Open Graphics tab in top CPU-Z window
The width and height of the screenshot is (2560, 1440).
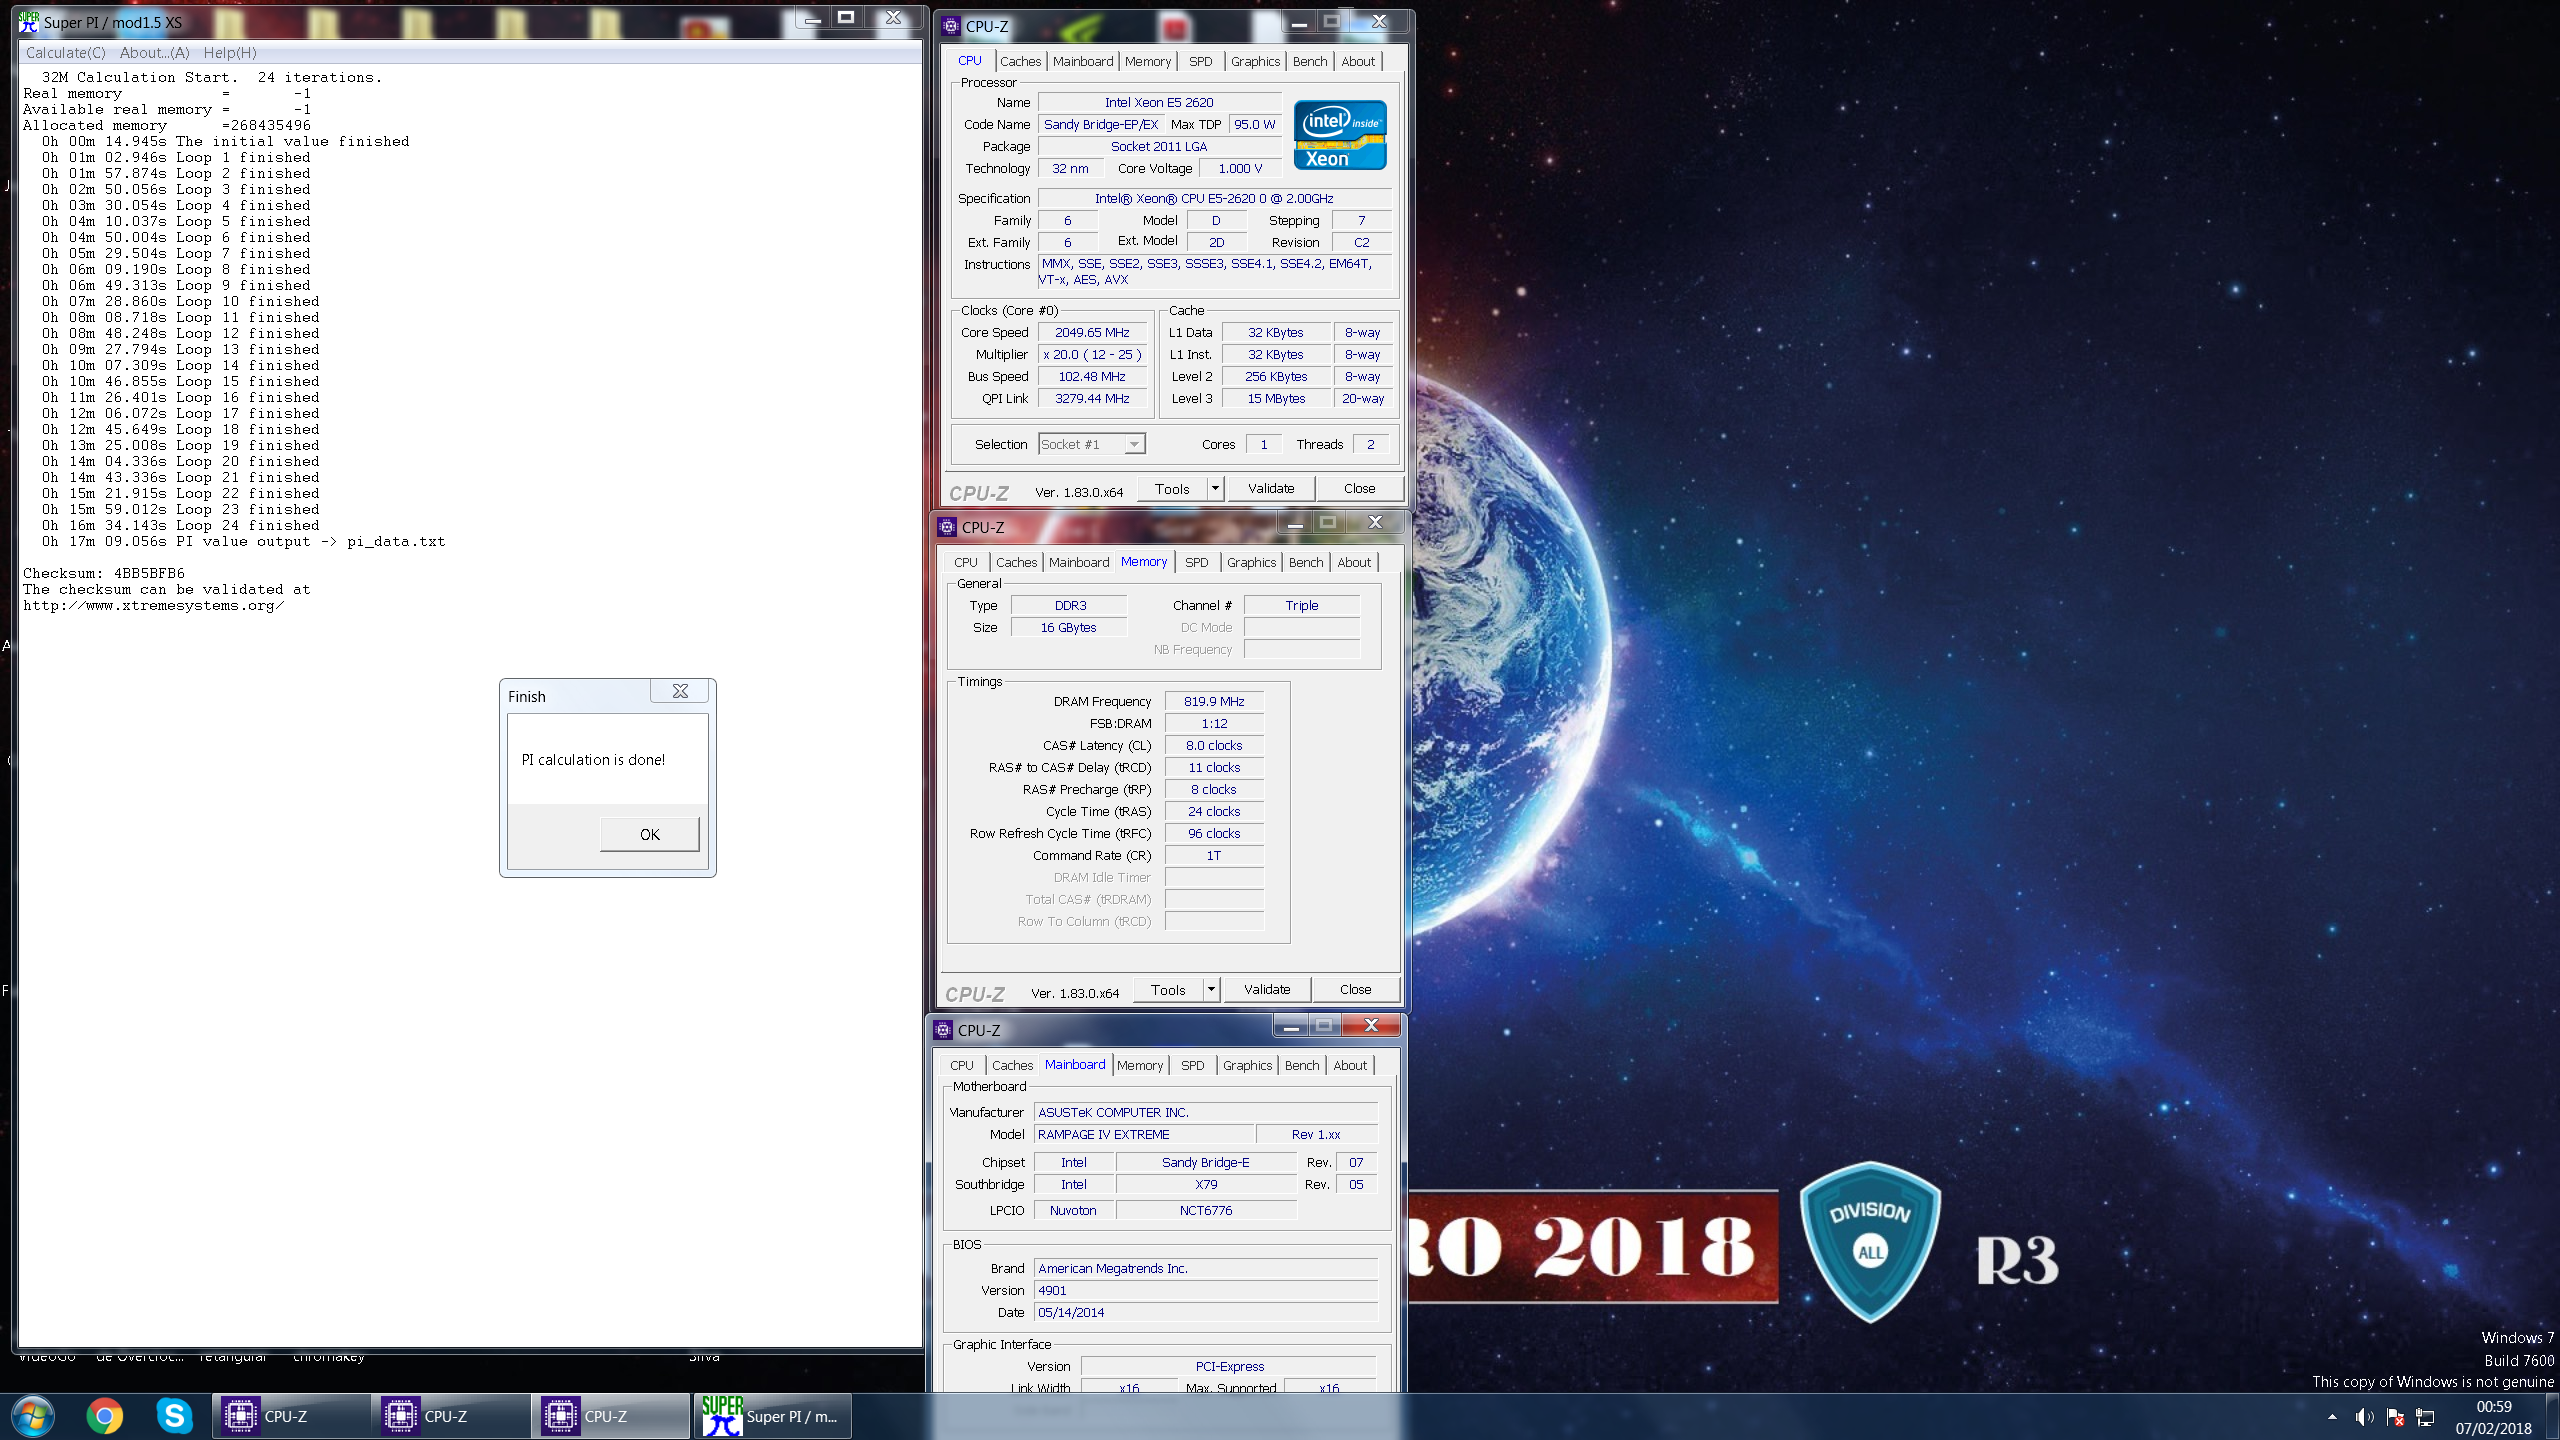pos(1255,61)
